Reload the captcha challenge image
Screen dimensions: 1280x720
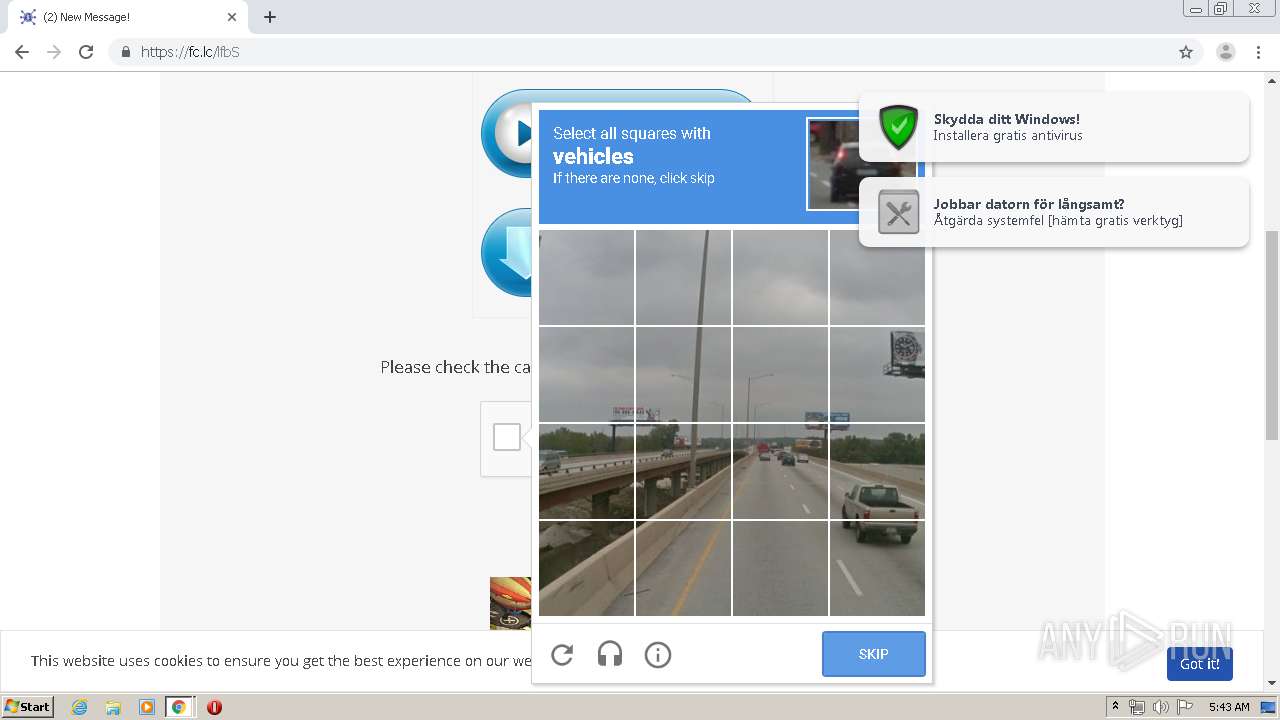[x=562, y=655]
